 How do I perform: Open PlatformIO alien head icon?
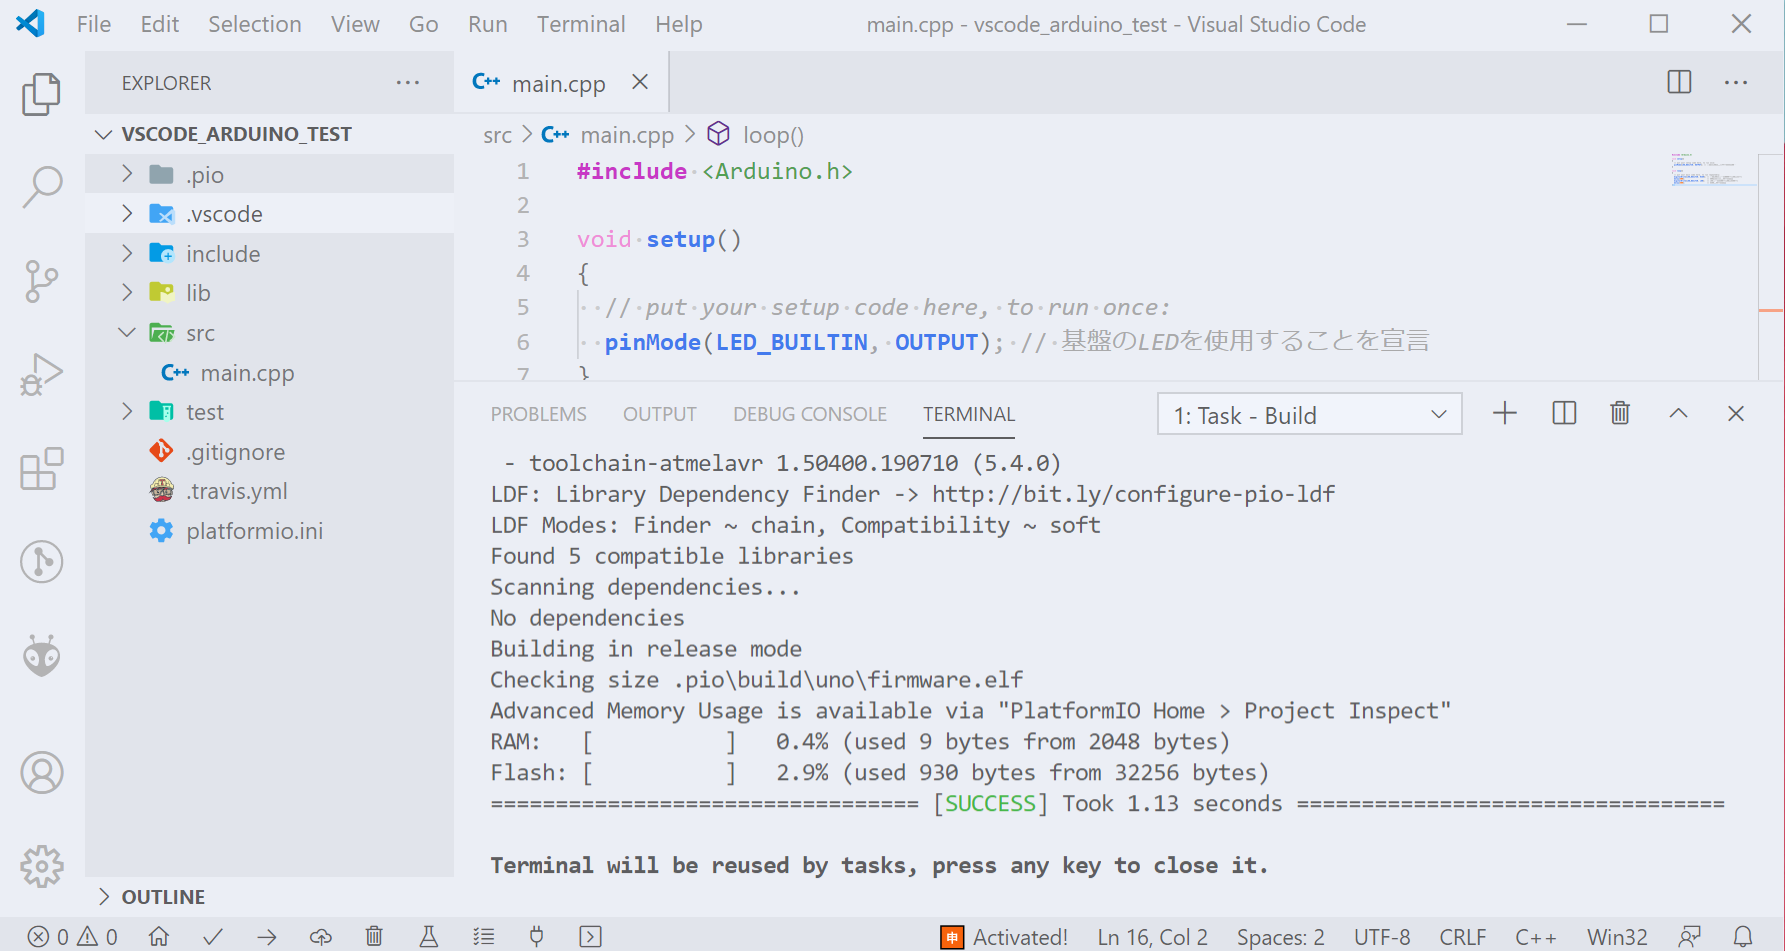point(41,656)
